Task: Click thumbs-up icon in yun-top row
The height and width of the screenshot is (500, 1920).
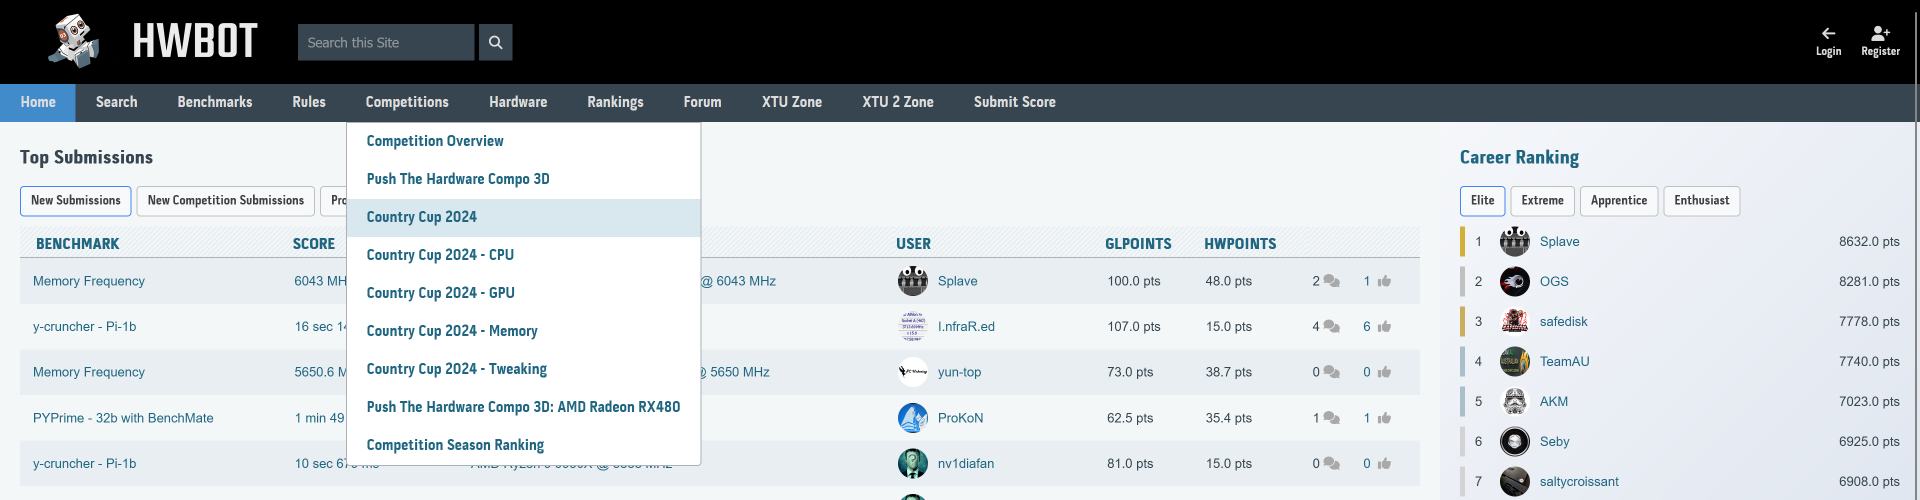Action: pos(1384,372)
